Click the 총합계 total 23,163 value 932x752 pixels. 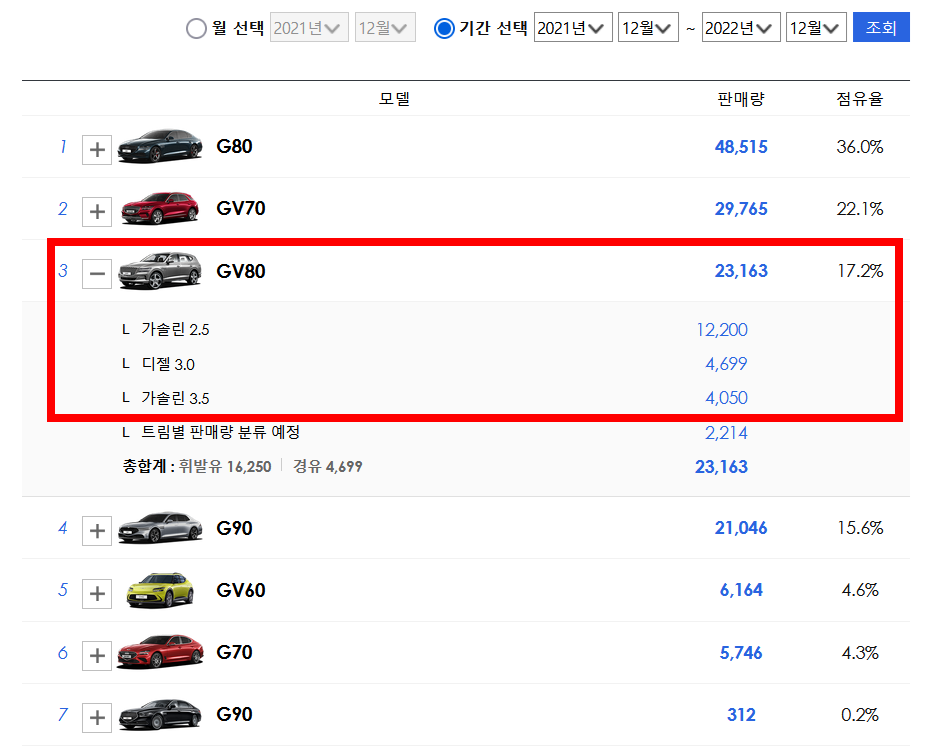(x=722, y=467)
